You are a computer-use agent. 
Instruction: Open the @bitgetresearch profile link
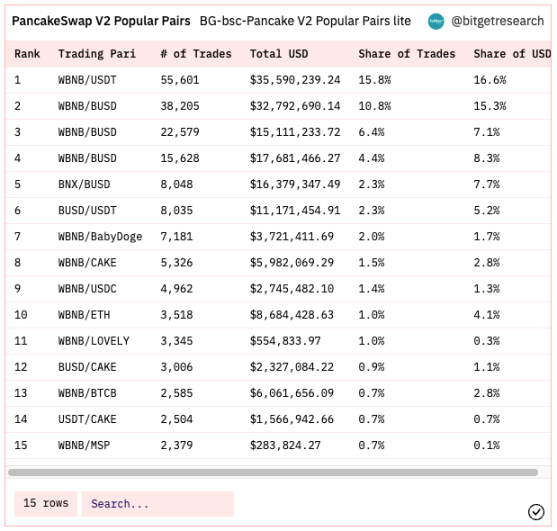point(497,21)
